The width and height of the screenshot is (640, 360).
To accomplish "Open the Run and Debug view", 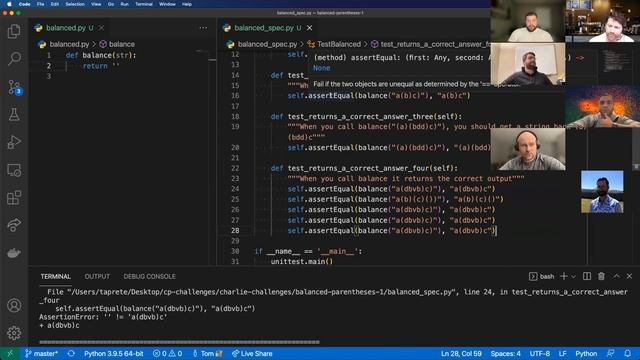I will click(14, 142).
